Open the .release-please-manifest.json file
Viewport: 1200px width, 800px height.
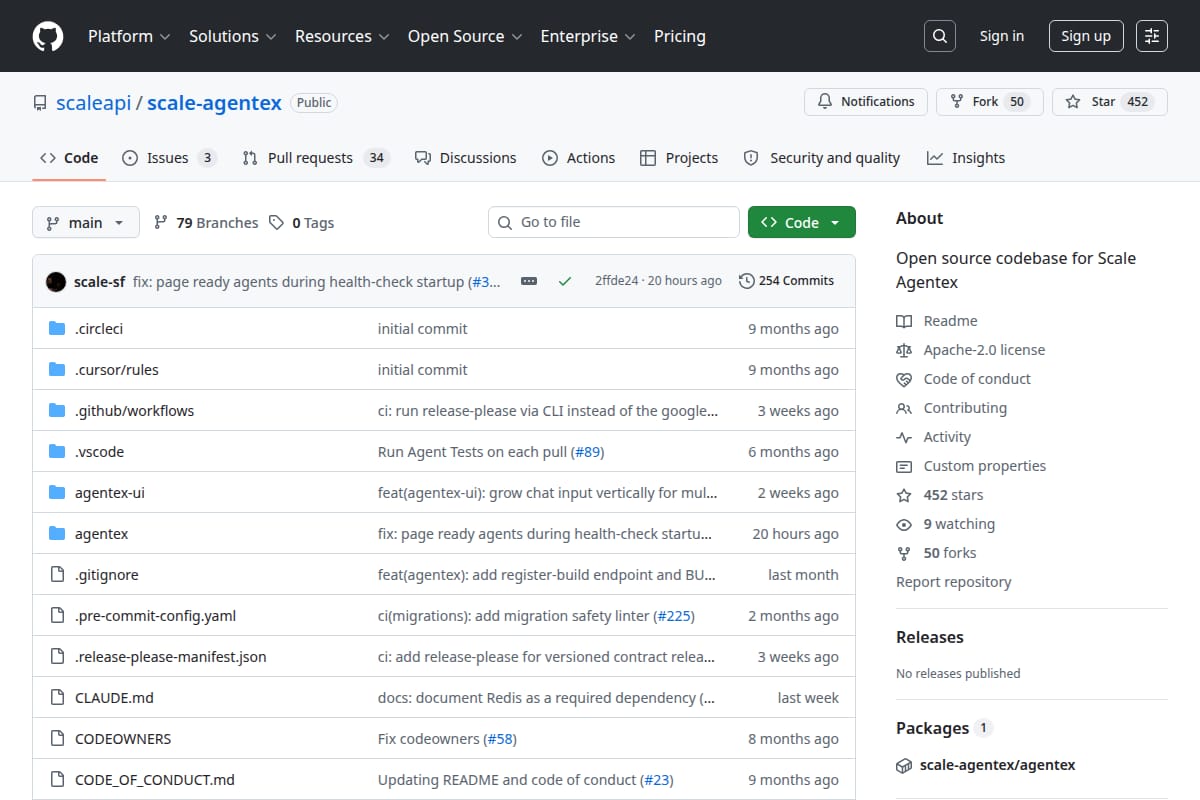point(171,657)
